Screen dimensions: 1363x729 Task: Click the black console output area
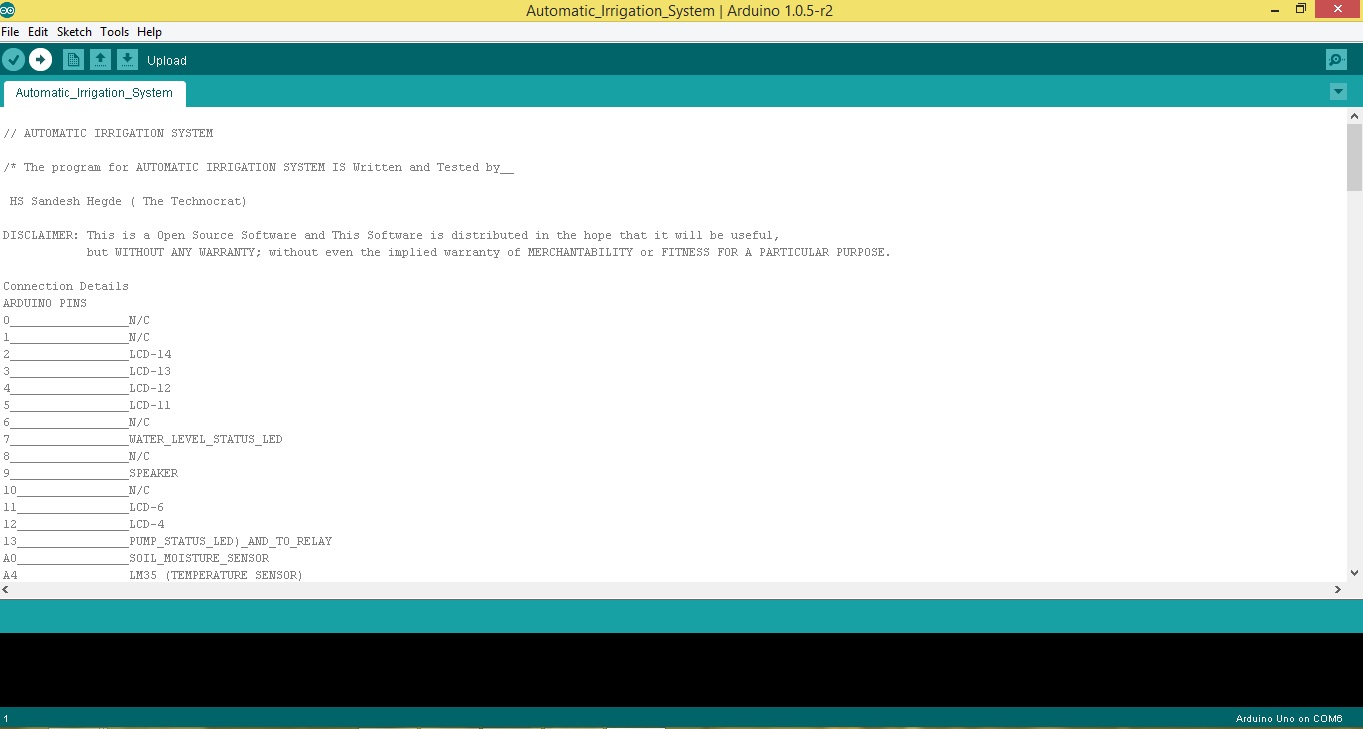pos(681,670)
